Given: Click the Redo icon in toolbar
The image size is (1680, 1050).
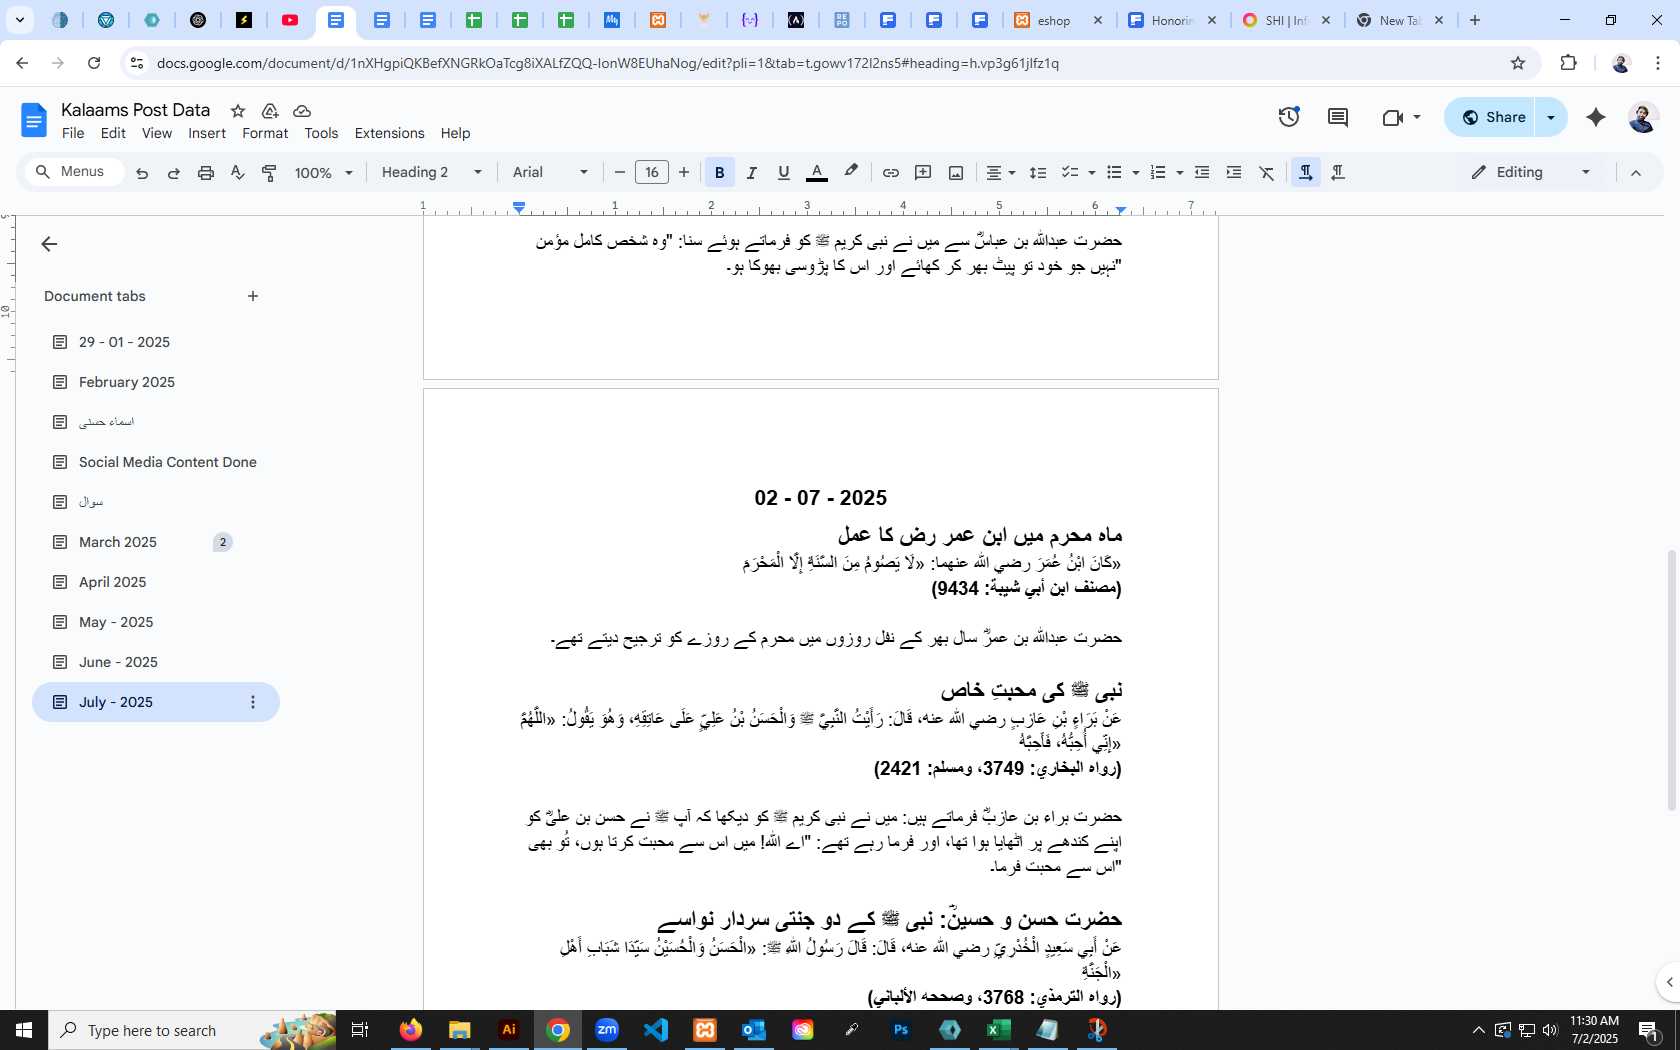Looking at the screenshot, I should (x=173, y=173).
